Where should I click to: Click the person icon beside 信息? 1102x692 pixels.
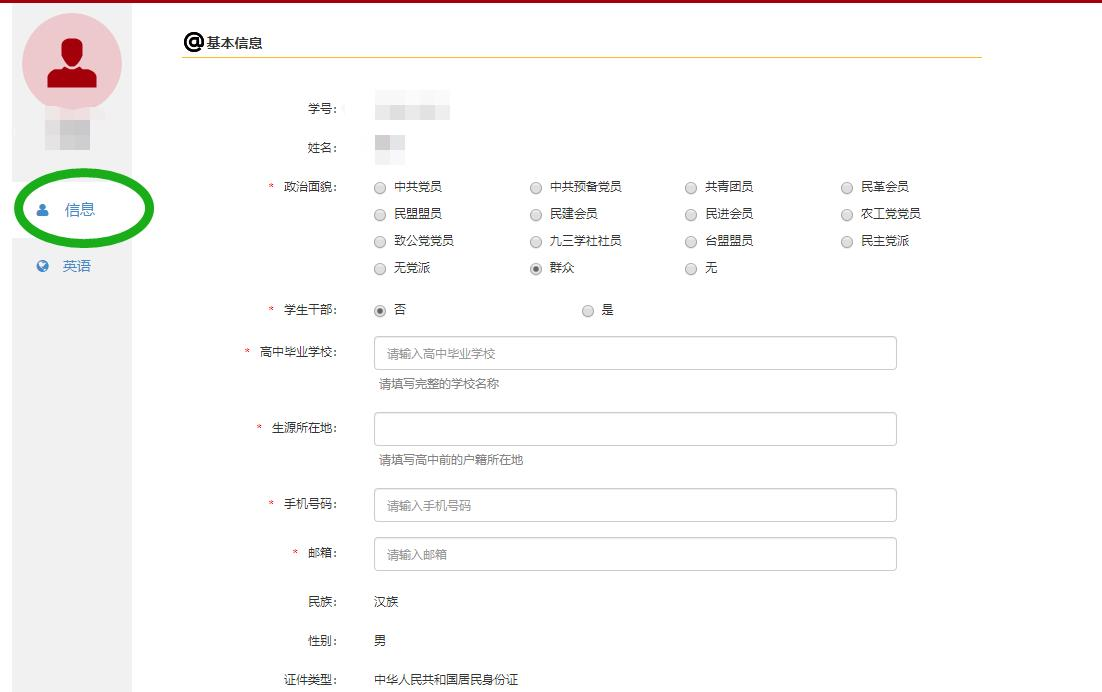[x=42, y=210]
